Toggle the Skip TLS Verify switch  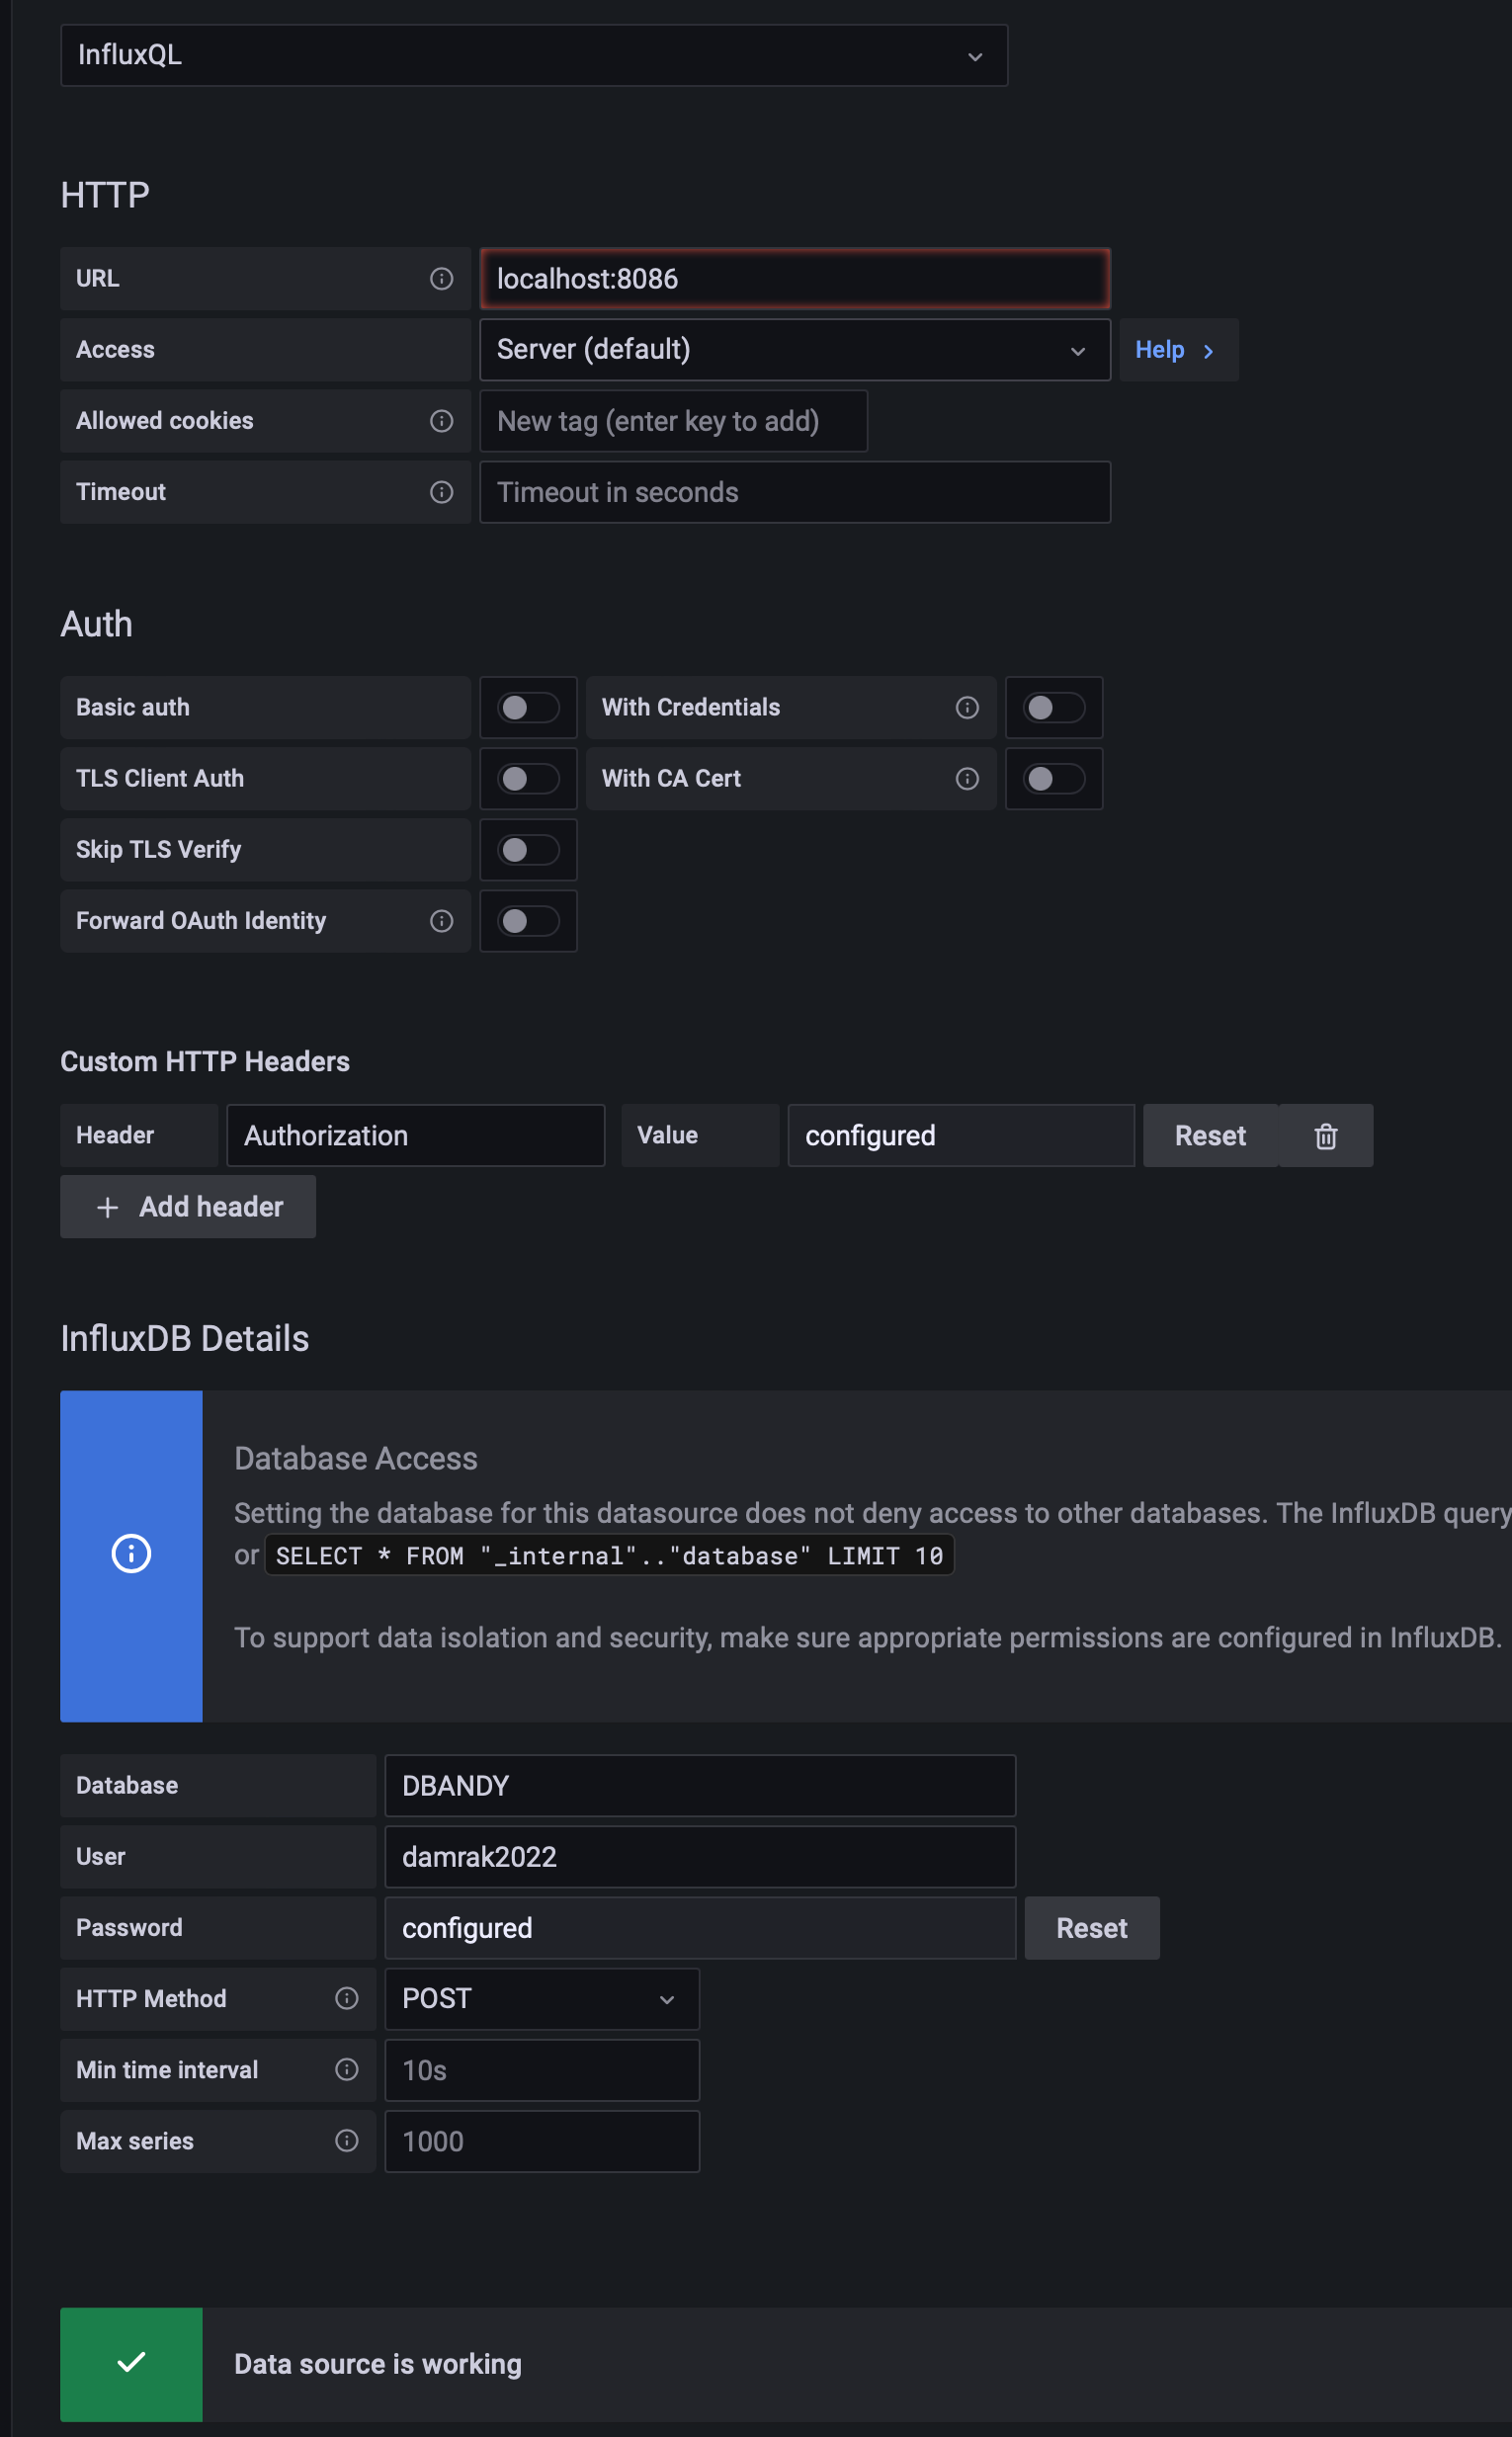click(528, 850)
